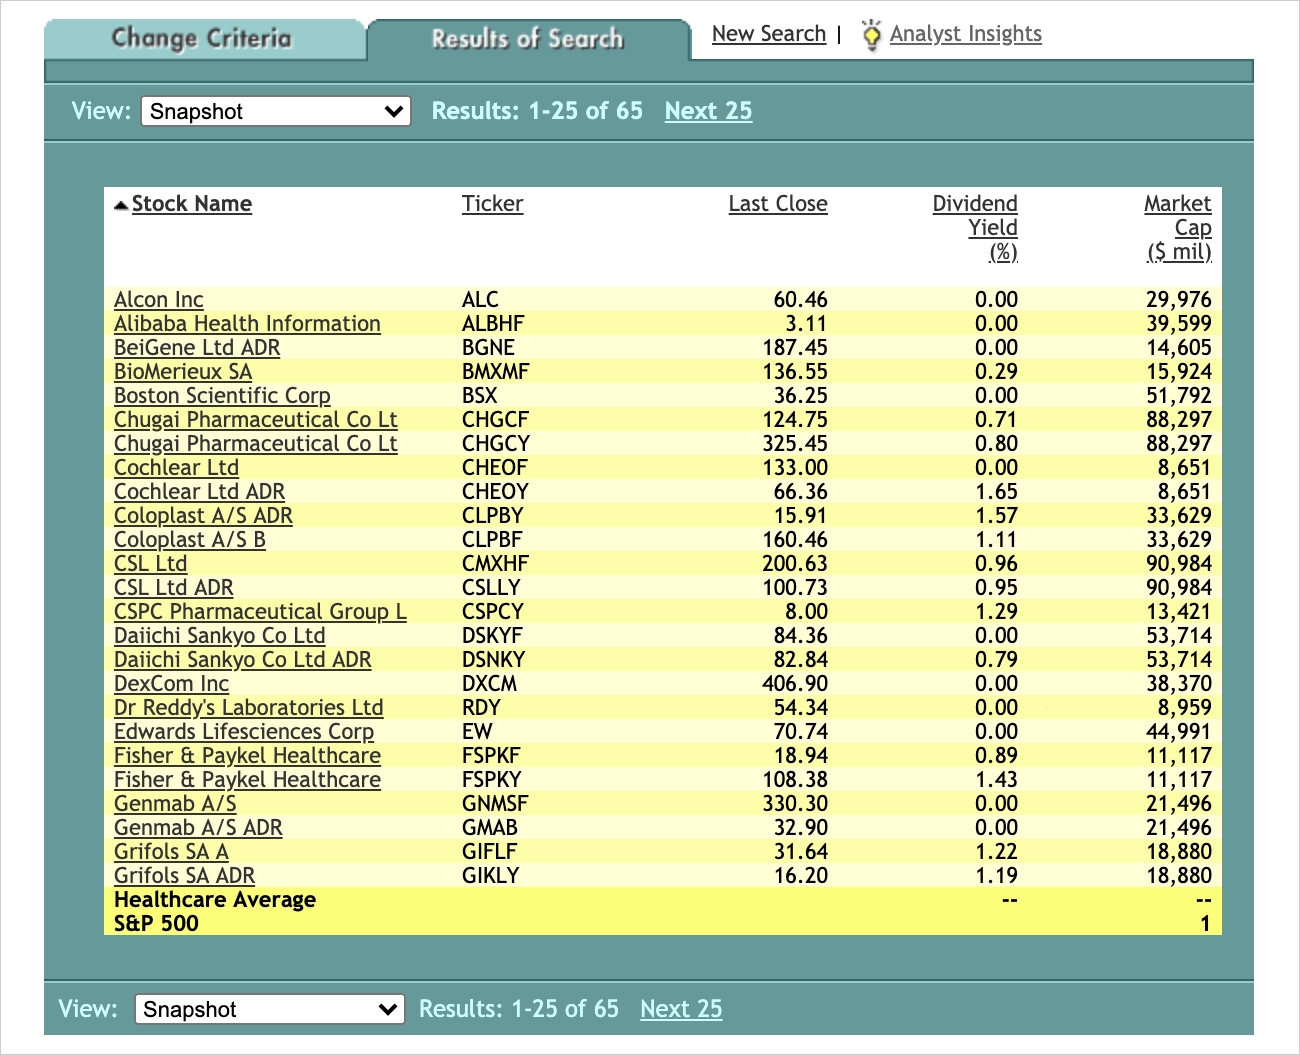
Task: Click the New Search link
Action: (769, 34)
